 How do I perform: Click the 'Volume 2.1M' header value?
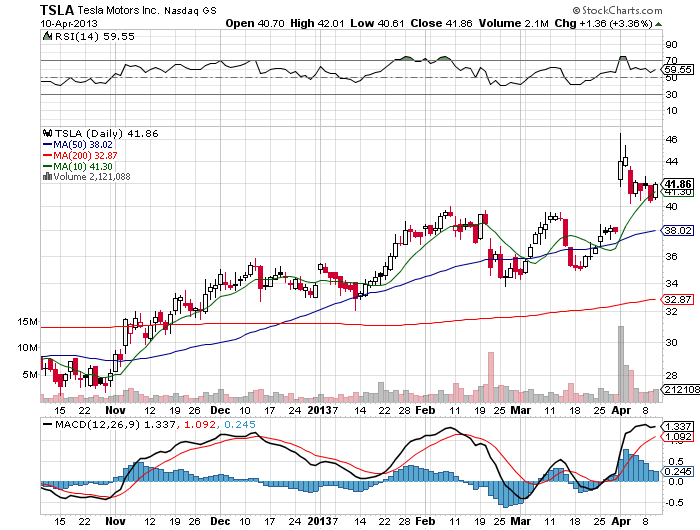(x=513, y=23)
